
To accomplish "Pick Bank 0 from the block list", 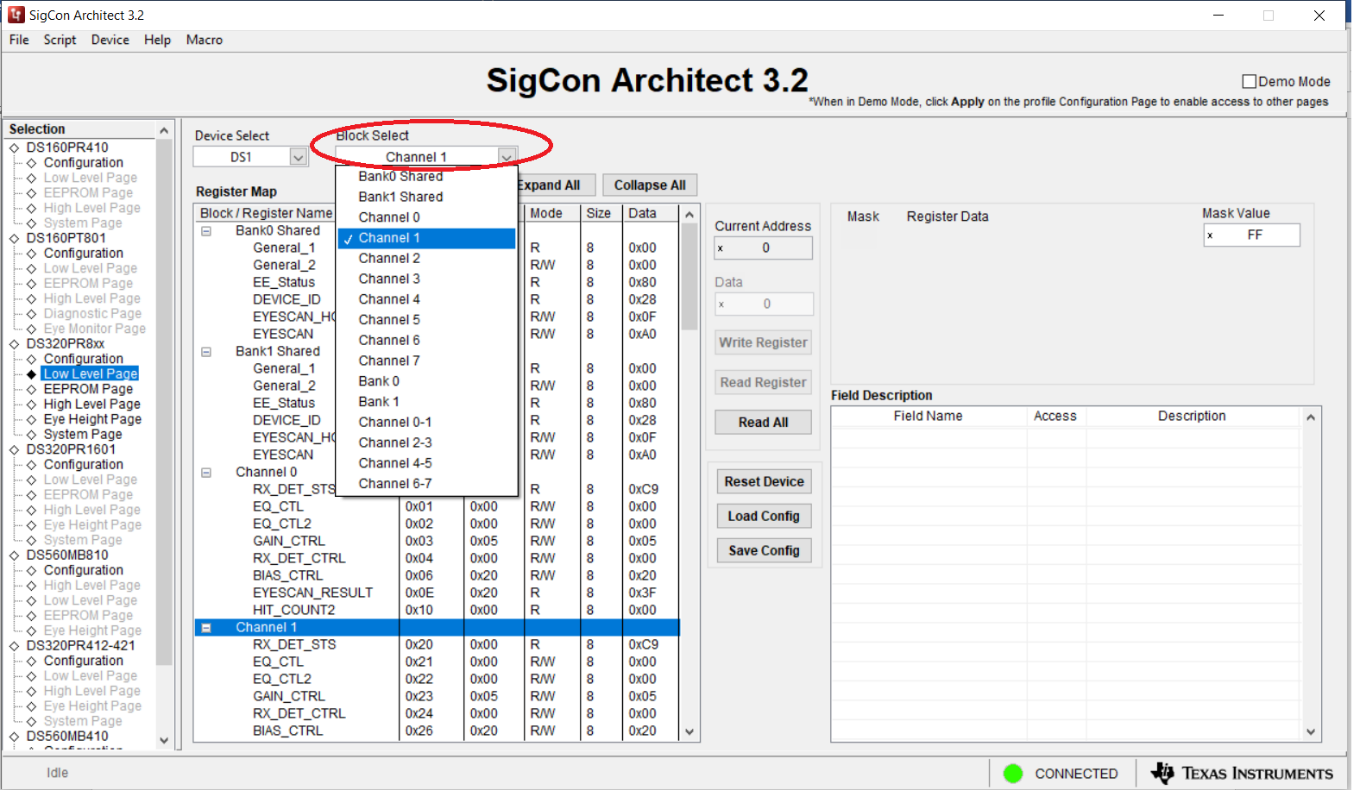I will pyautogui.click(x=427, y=381).
